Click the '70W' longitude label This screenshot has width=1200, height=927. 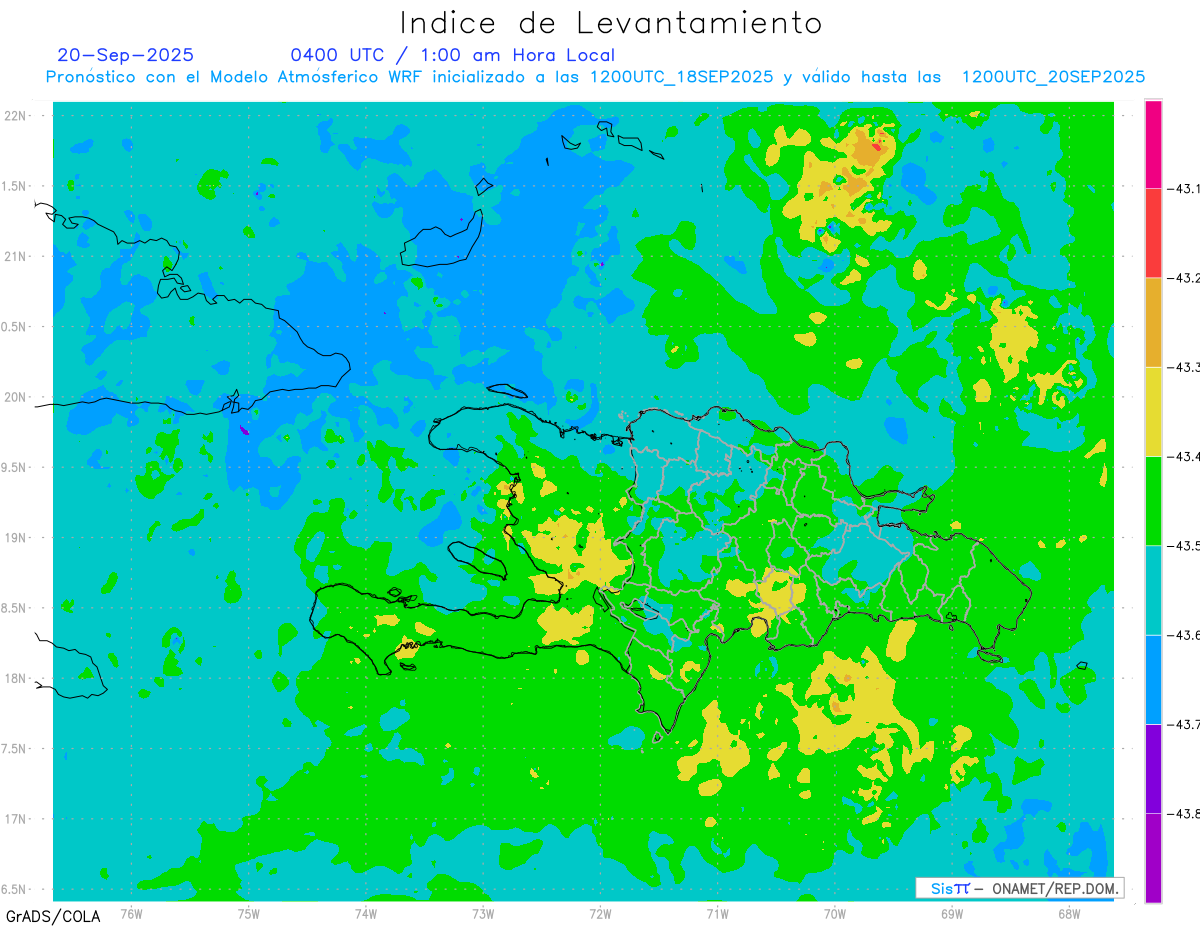click(x=835, y=913)
